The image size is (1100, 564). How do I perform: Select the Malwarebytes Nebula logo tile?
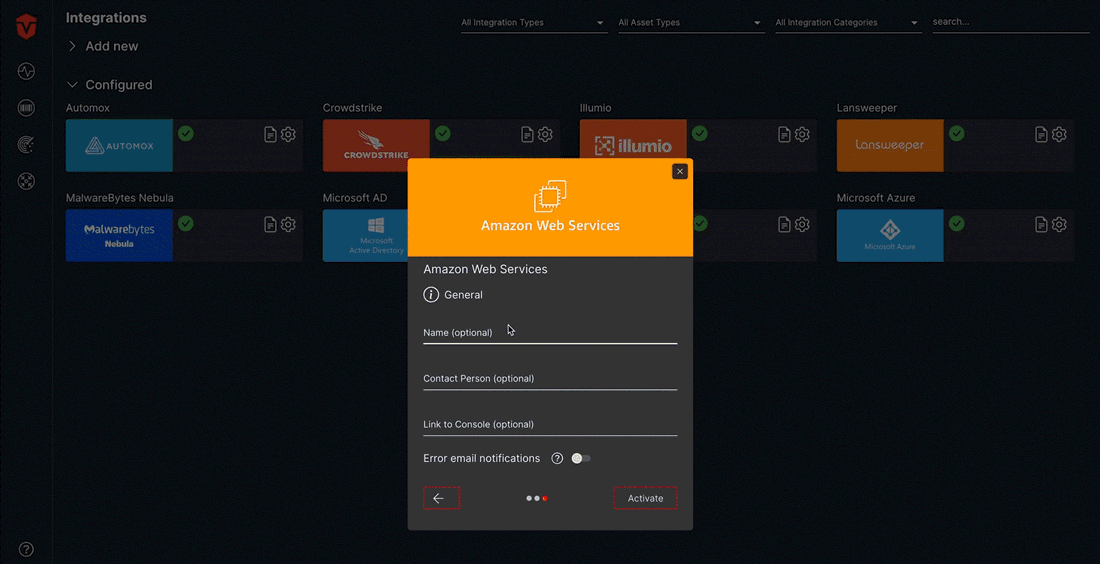(119, 235)
